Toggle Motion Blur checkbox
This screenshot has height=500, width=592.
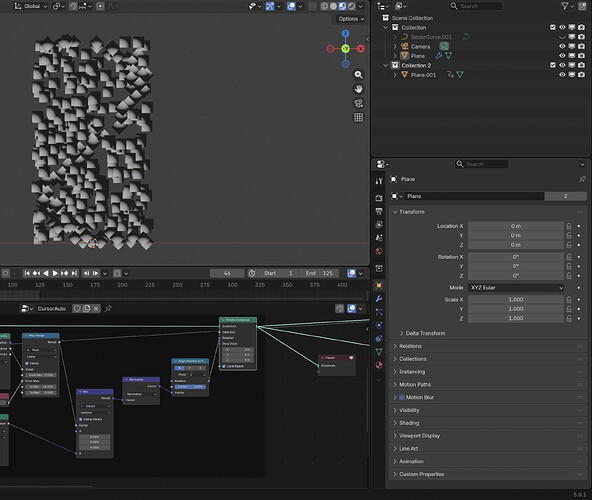(402, 397)
